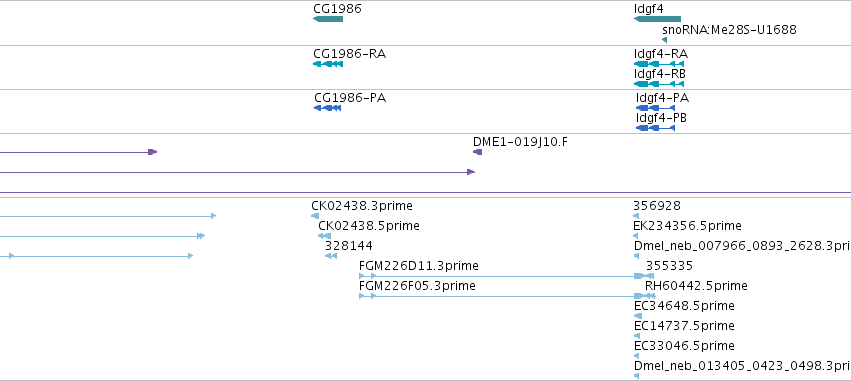Select the CG1986-RA transcript glyph
Screen dimensions: 851x381
pos(328,64)
